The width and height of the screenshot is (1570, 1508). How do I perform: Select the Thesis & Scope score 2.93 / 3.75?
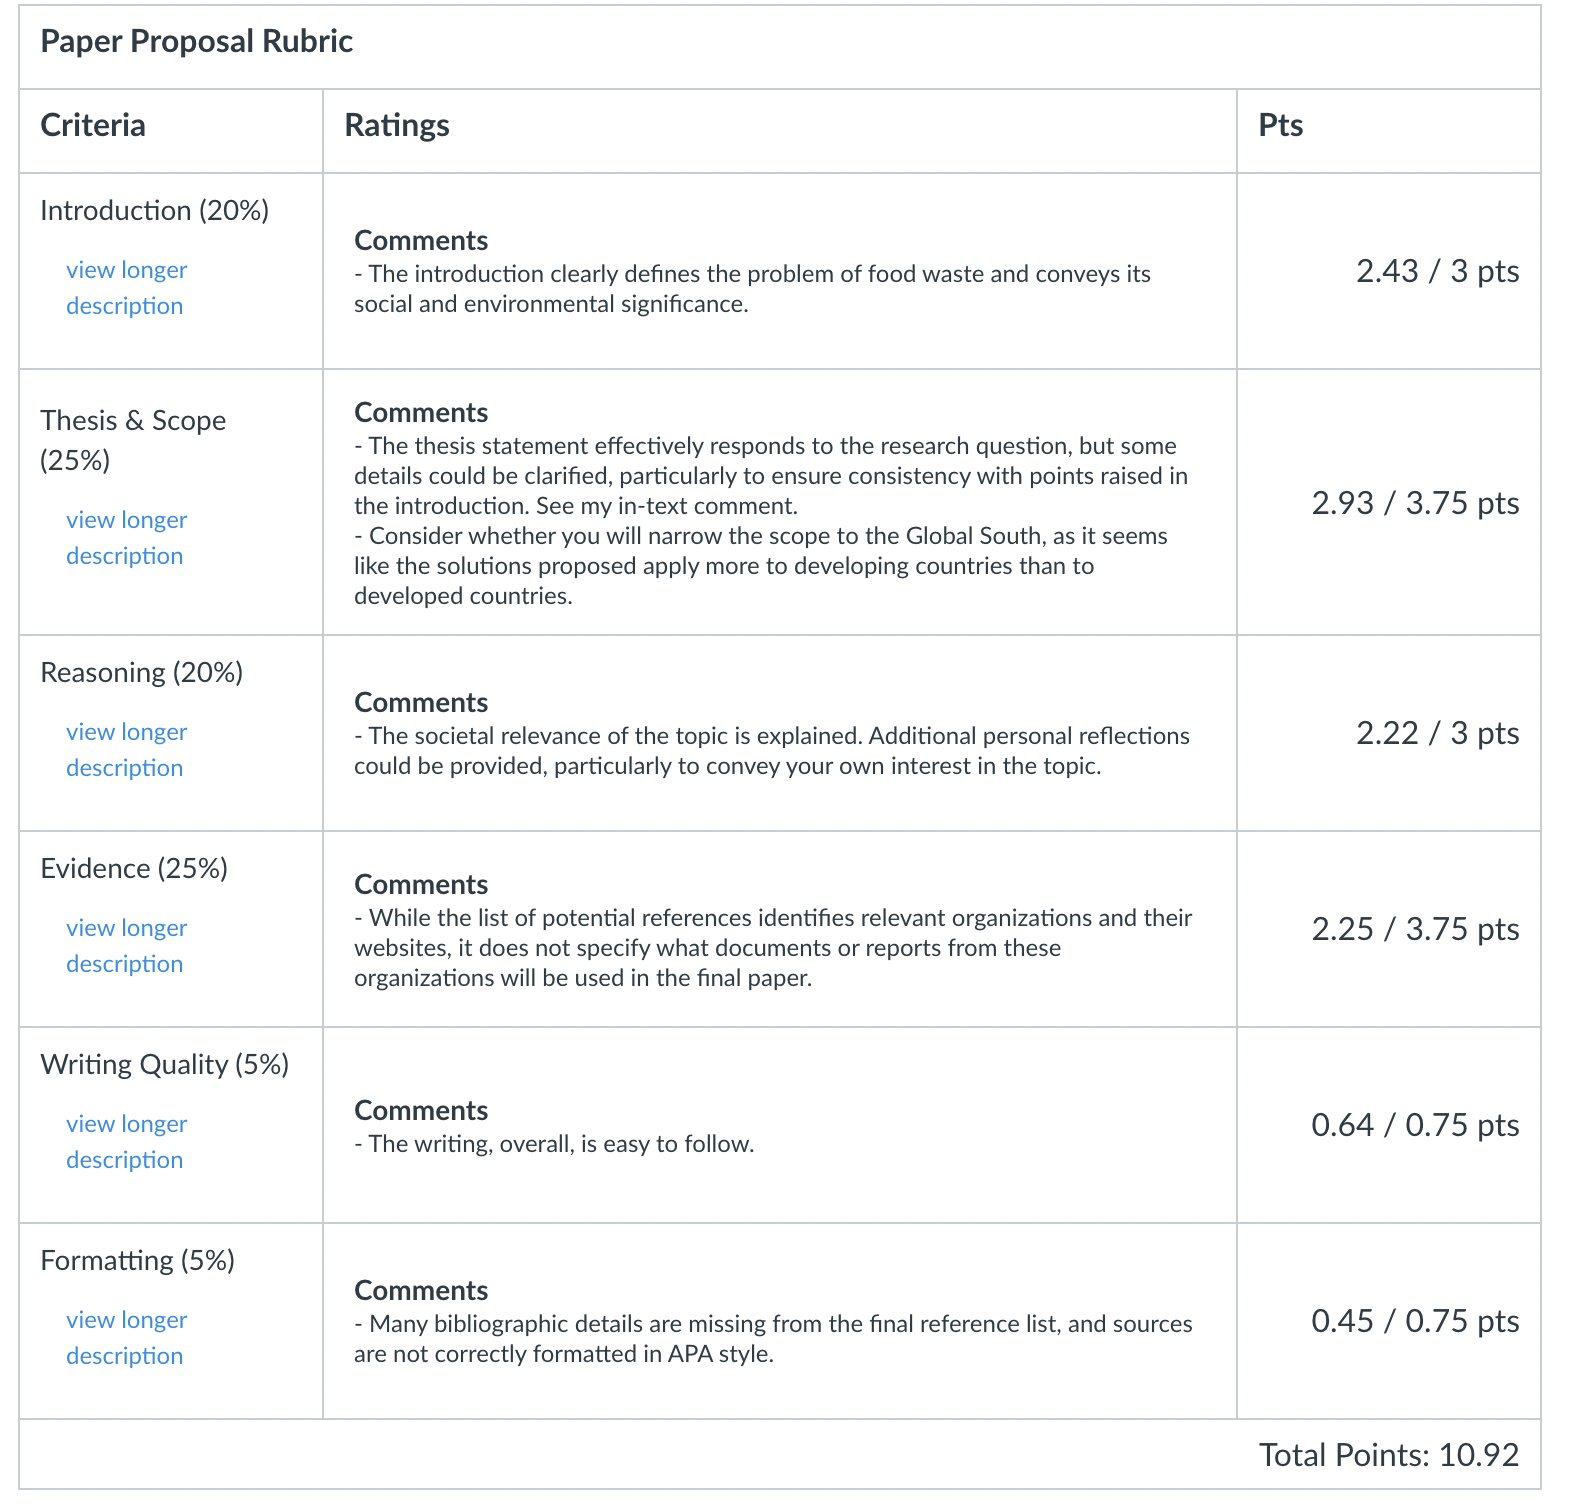click(1415, 503)
